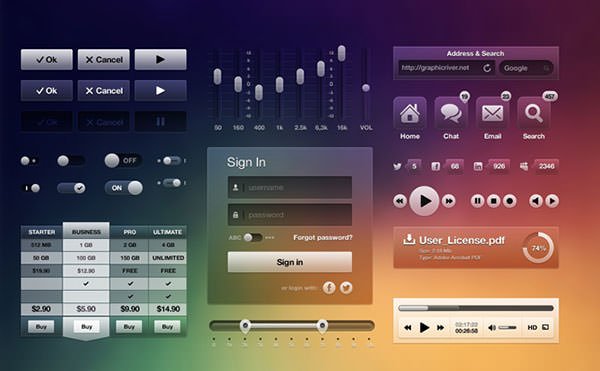
Task: Click Buy under the $2.90 plan
Action: tap(41, 327)
